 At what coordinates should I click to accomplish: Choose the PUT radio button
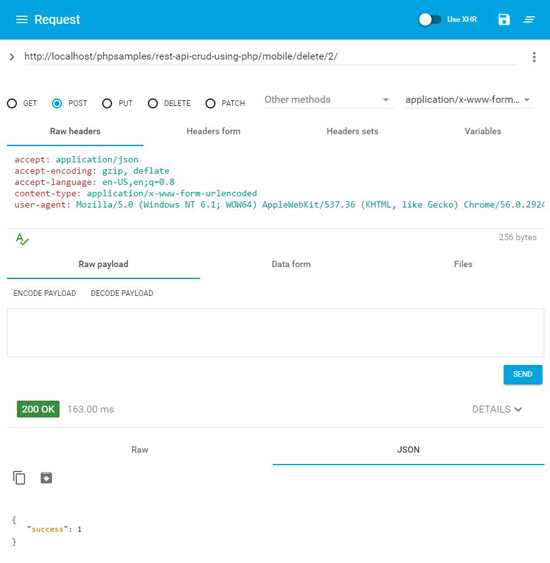(107, 103)
